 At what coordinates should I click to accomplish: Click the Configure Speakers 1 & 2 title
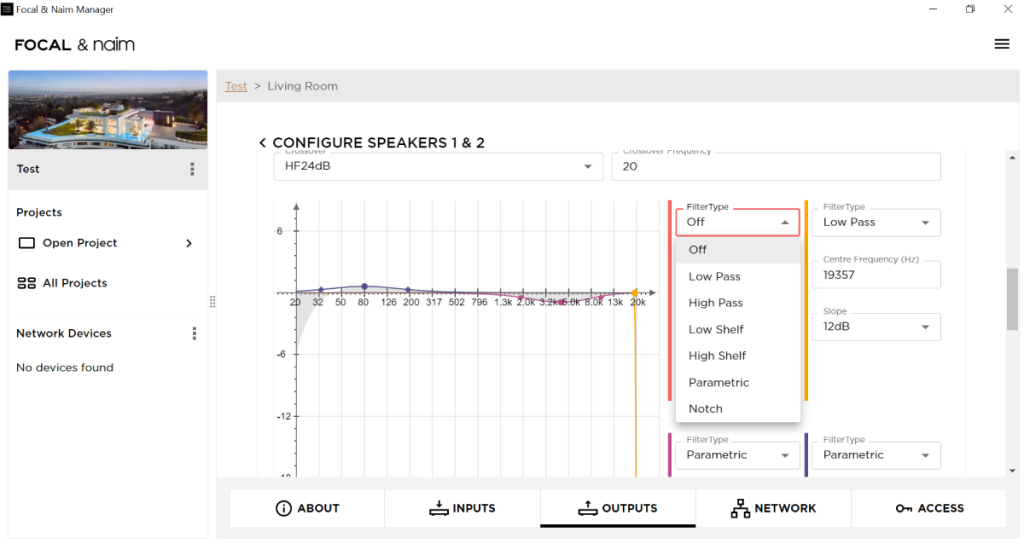click(378, 142)
